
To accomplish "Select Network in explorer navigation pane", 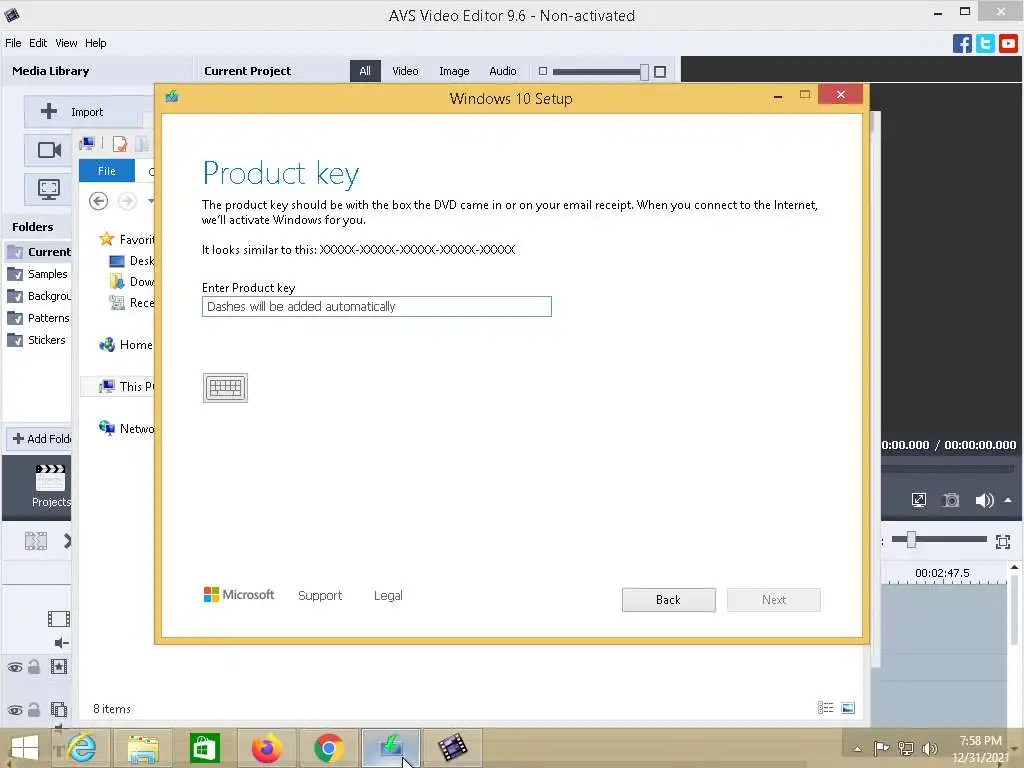I will pyautogui.click(x=127, y=428).
